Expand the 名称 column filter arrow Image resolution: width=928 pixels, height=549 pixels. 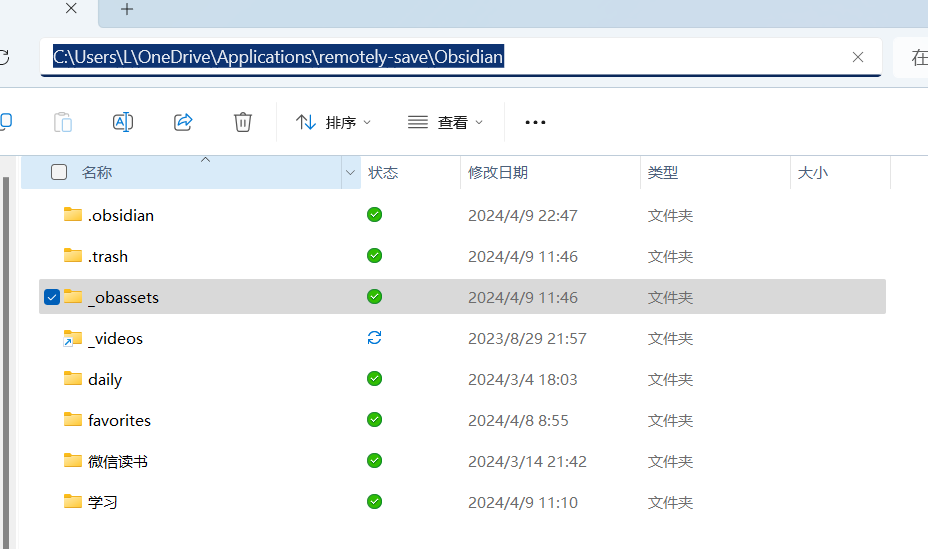click(x=350, y=172)
